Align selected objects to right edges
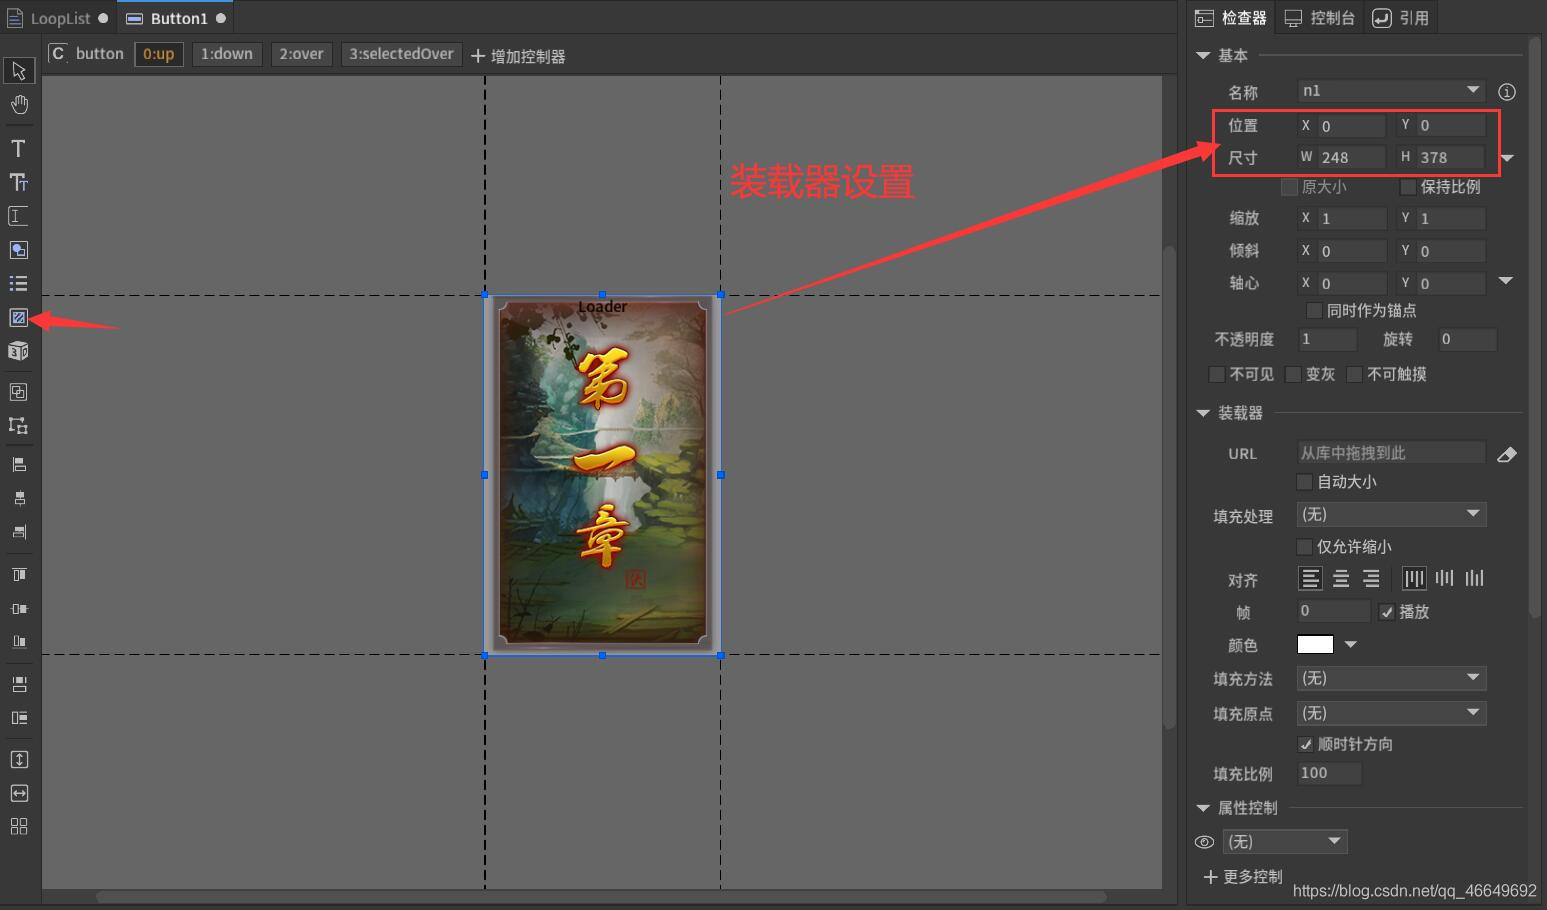 click(x=18, y=532)
